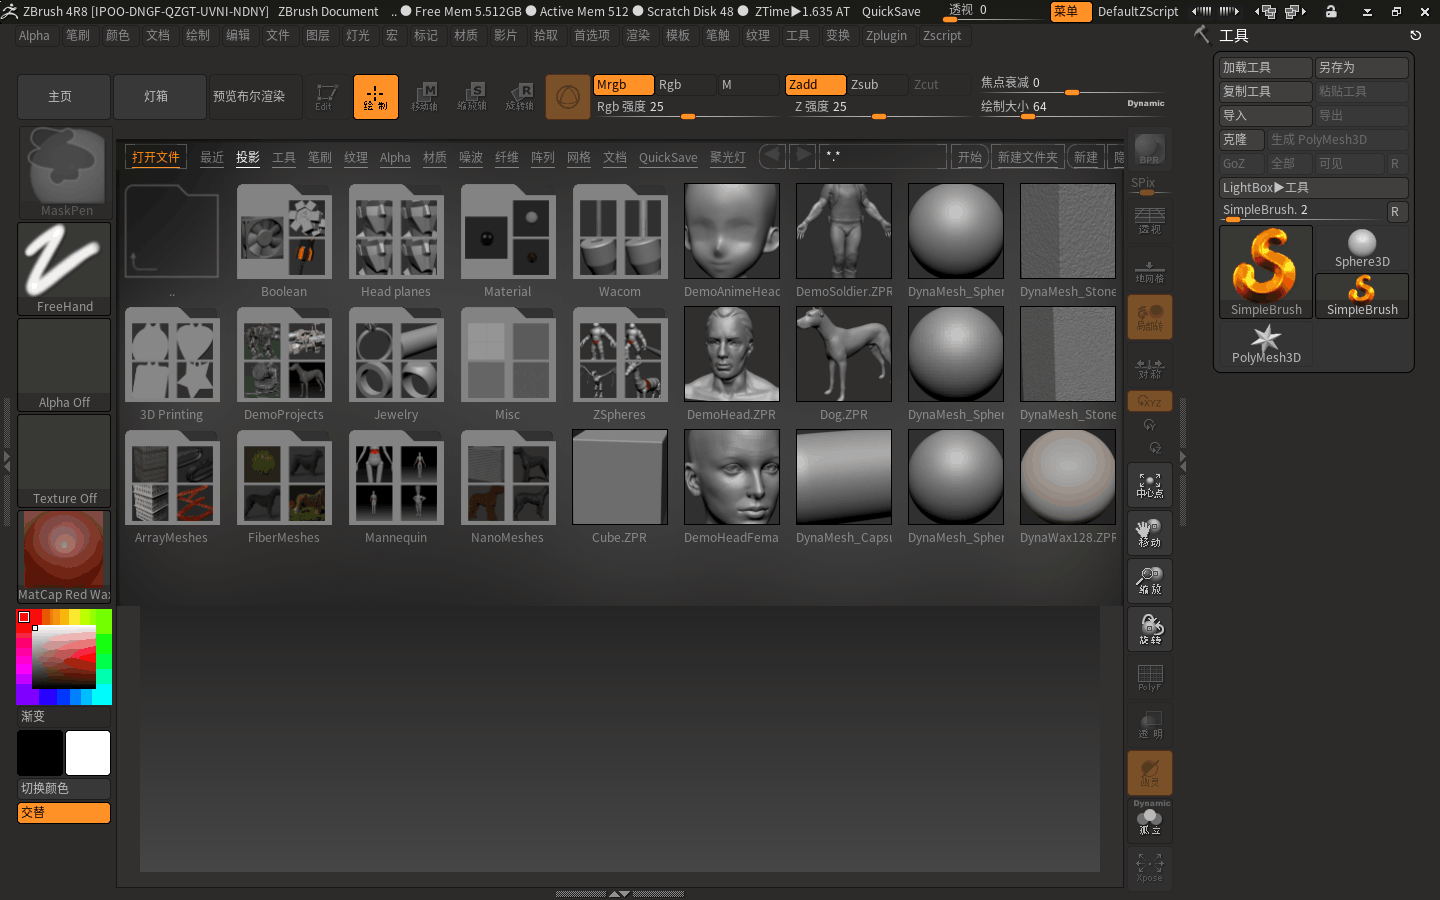Toggle the 菜单 menus button in title bar
Screen dimensions: 1440x900
(1070, 11)
